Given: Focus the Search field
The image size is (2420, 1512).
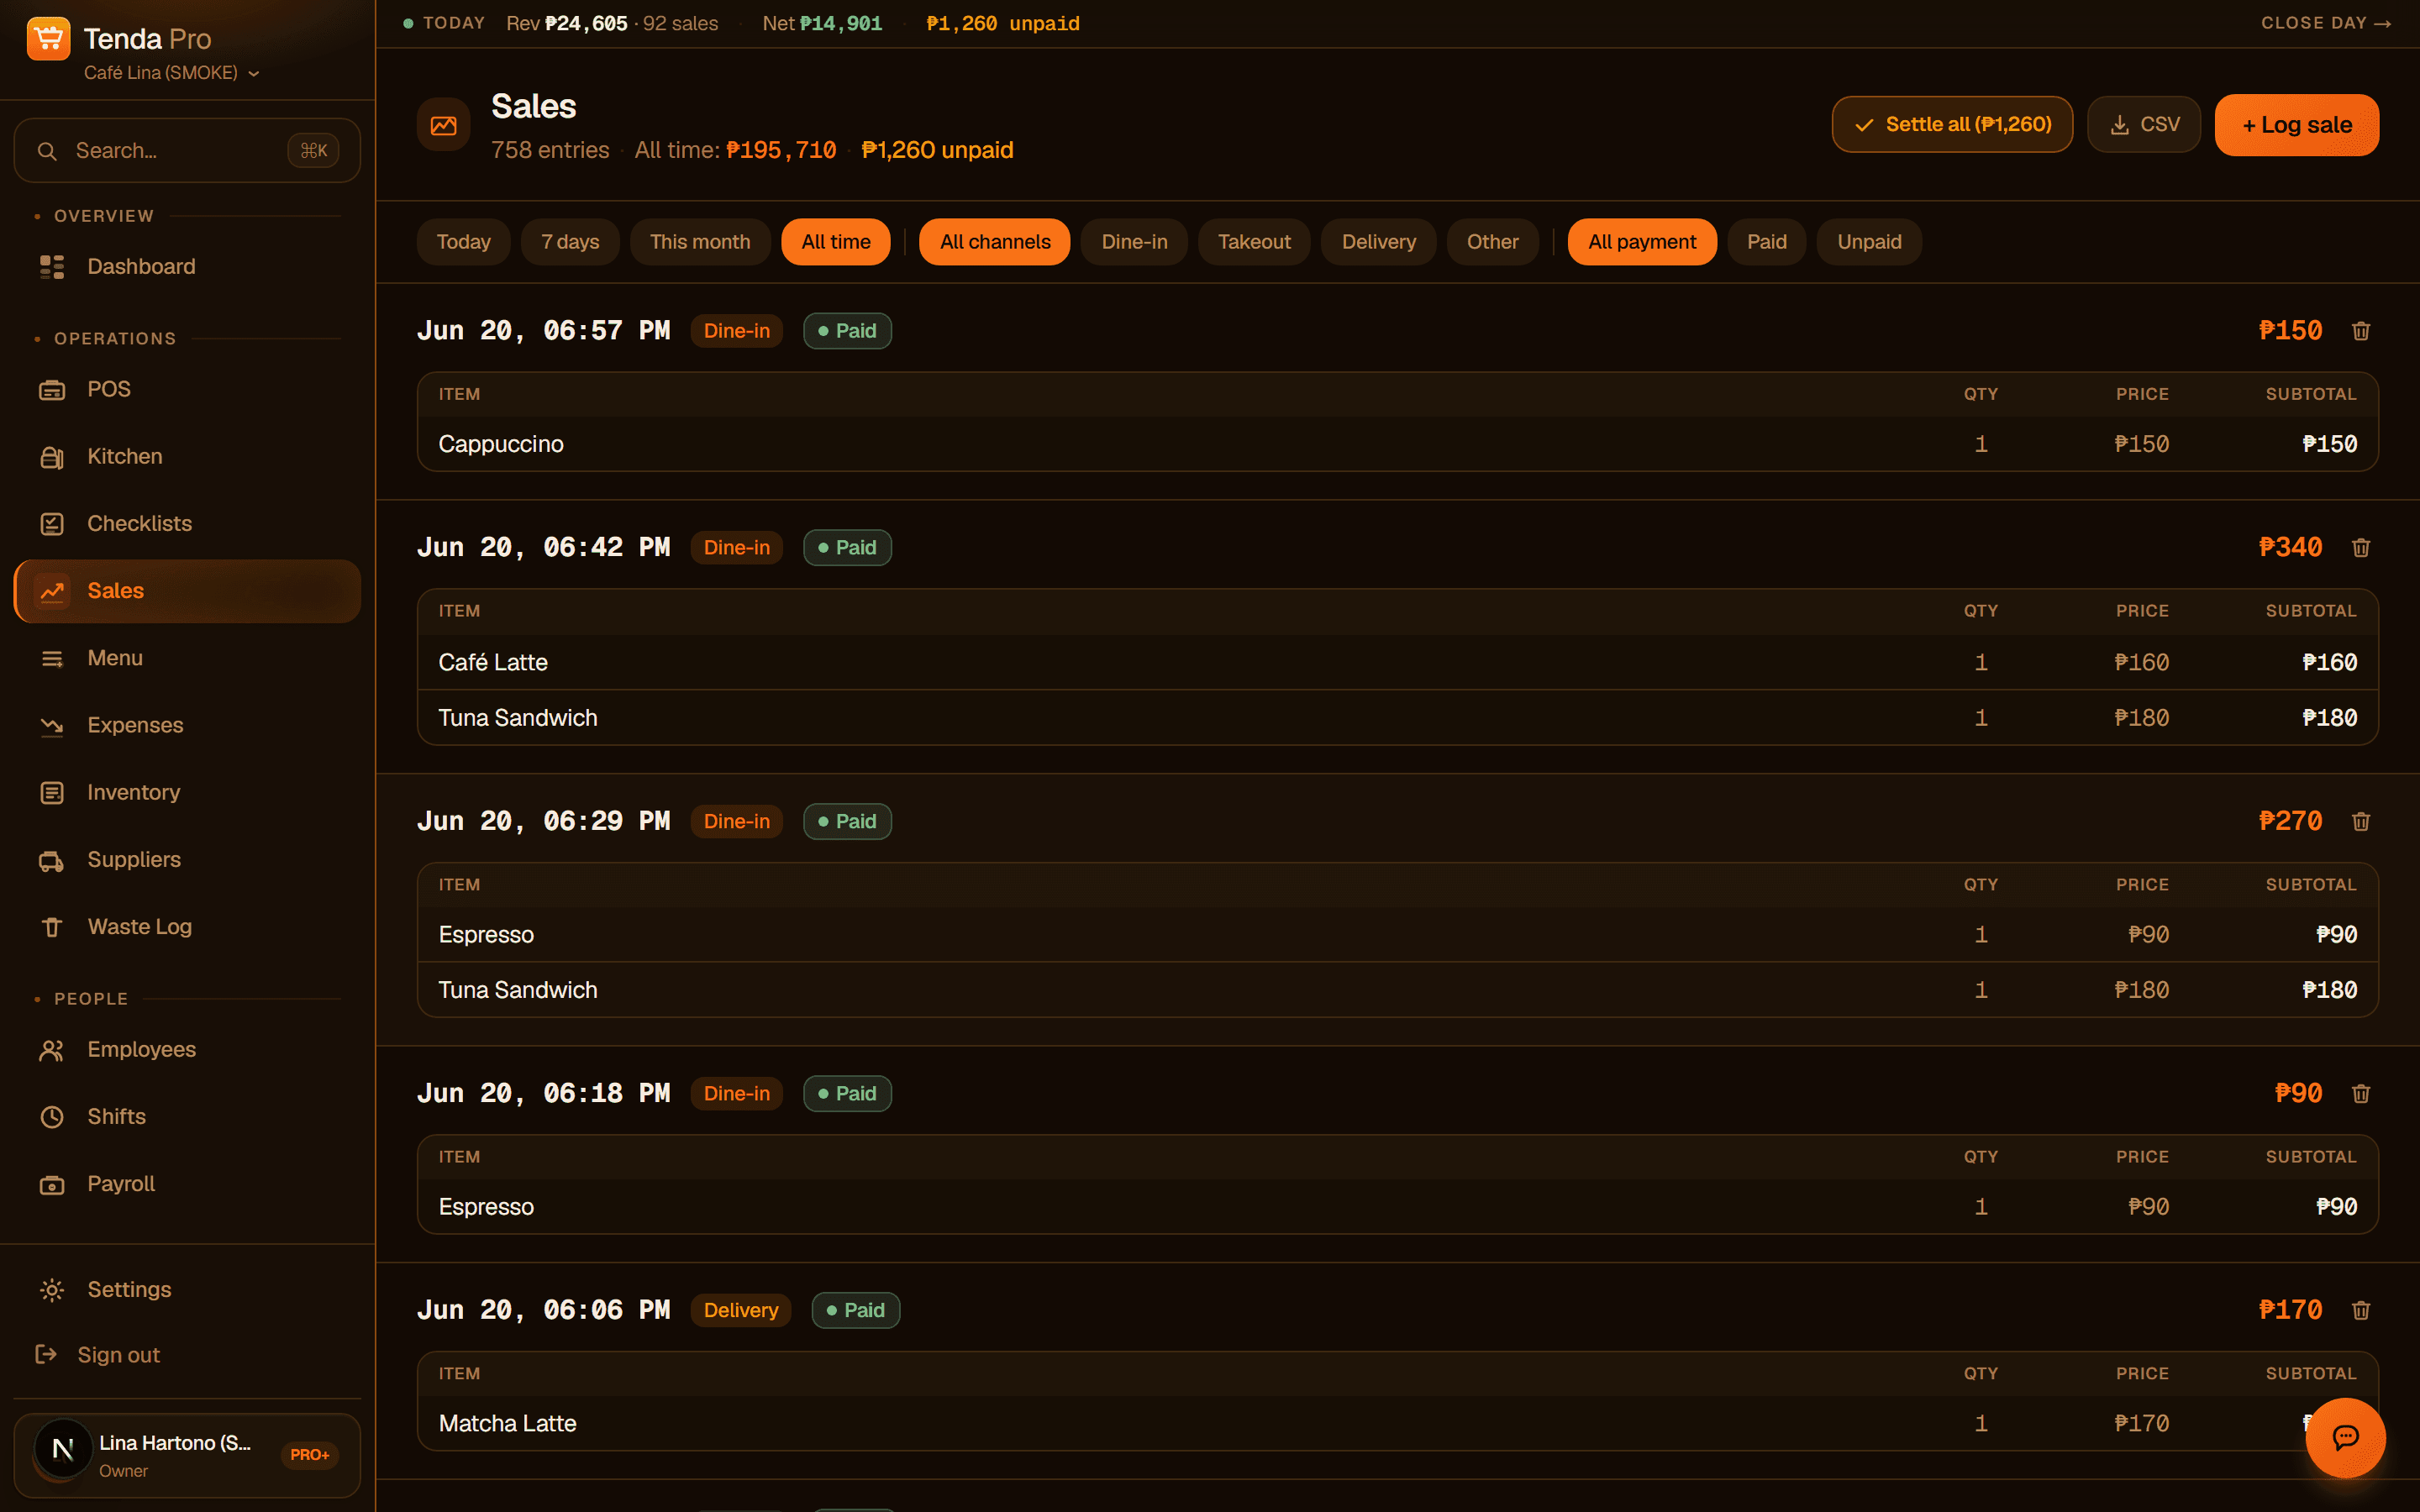Looking at the screenshot, I should 187,151.
